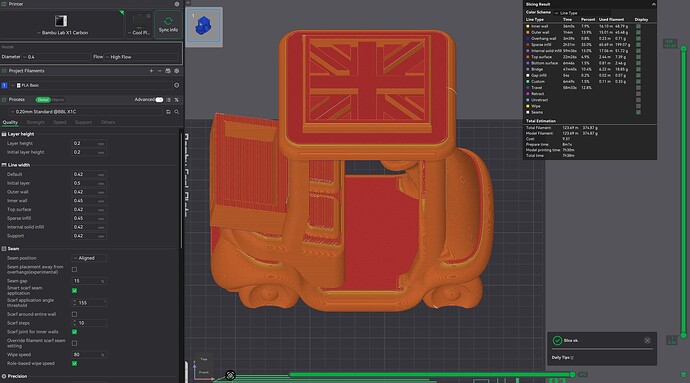Open the Seam position Aligned dropdown

tap(89, 258)
